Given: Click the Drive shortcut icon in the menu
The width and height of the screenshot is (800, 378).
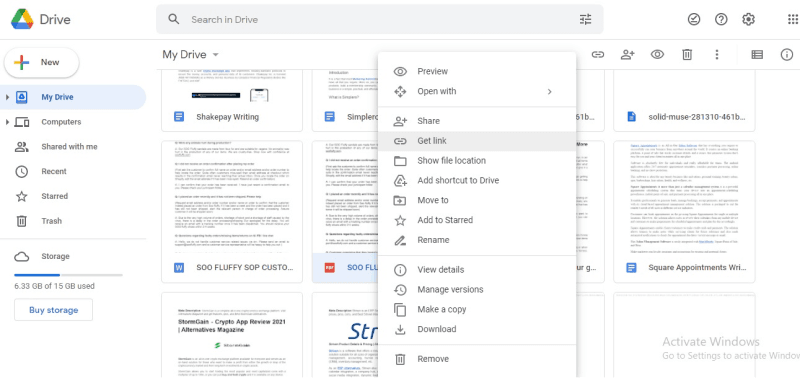Looking at the screenshot, I should pos(400,181).
